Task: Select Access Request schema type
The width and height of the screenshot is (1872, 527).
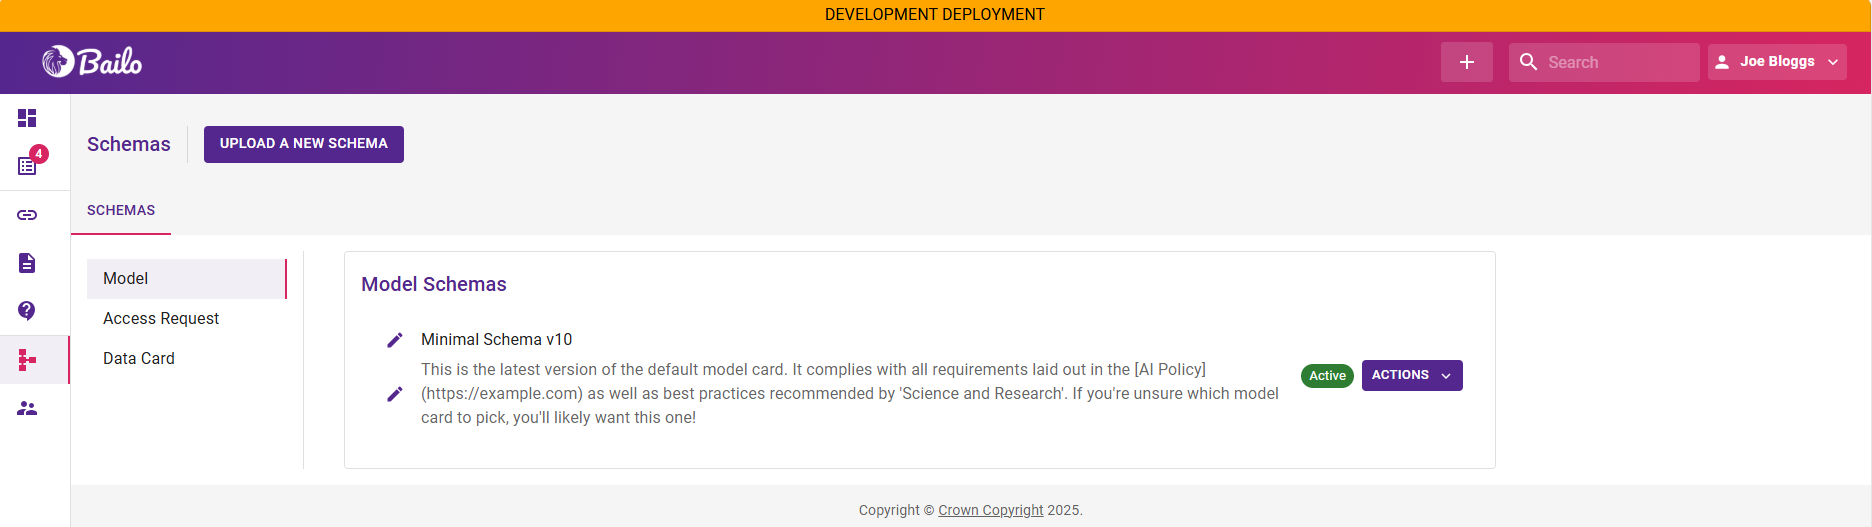Action: pyautogui.click(x=161, y=318)
